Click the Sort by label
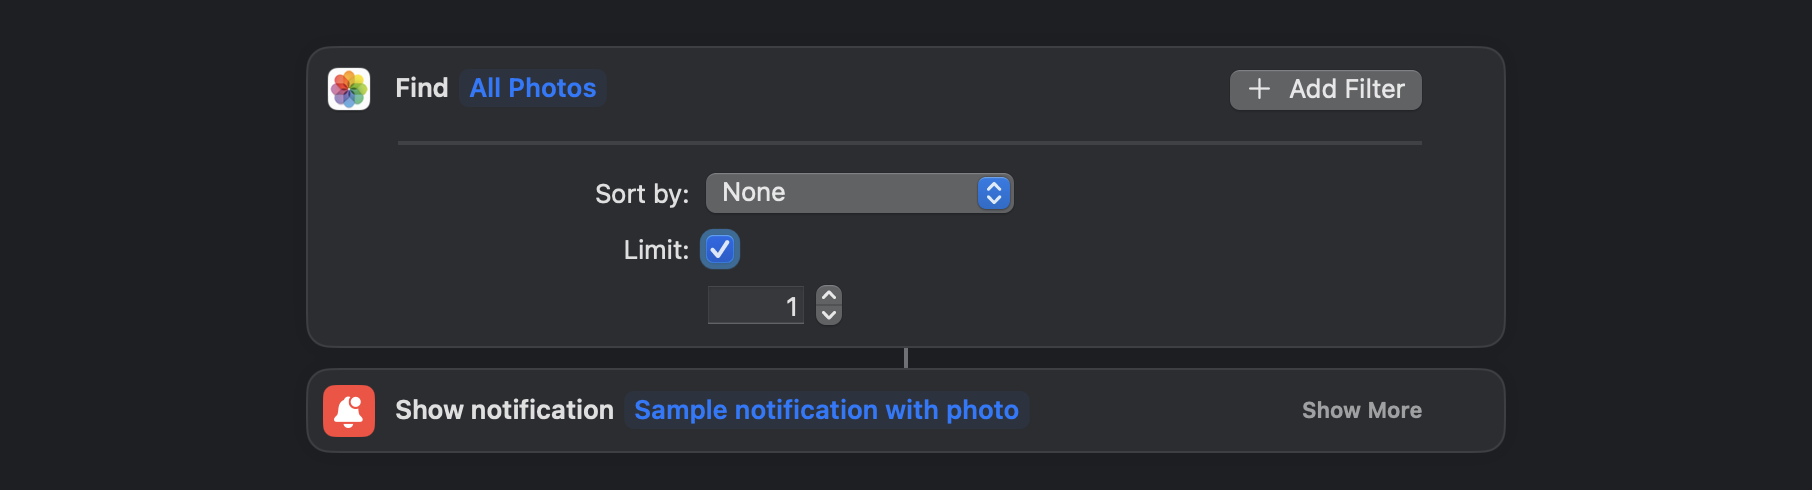The image size is (1812, 490). tap(642, 193)
